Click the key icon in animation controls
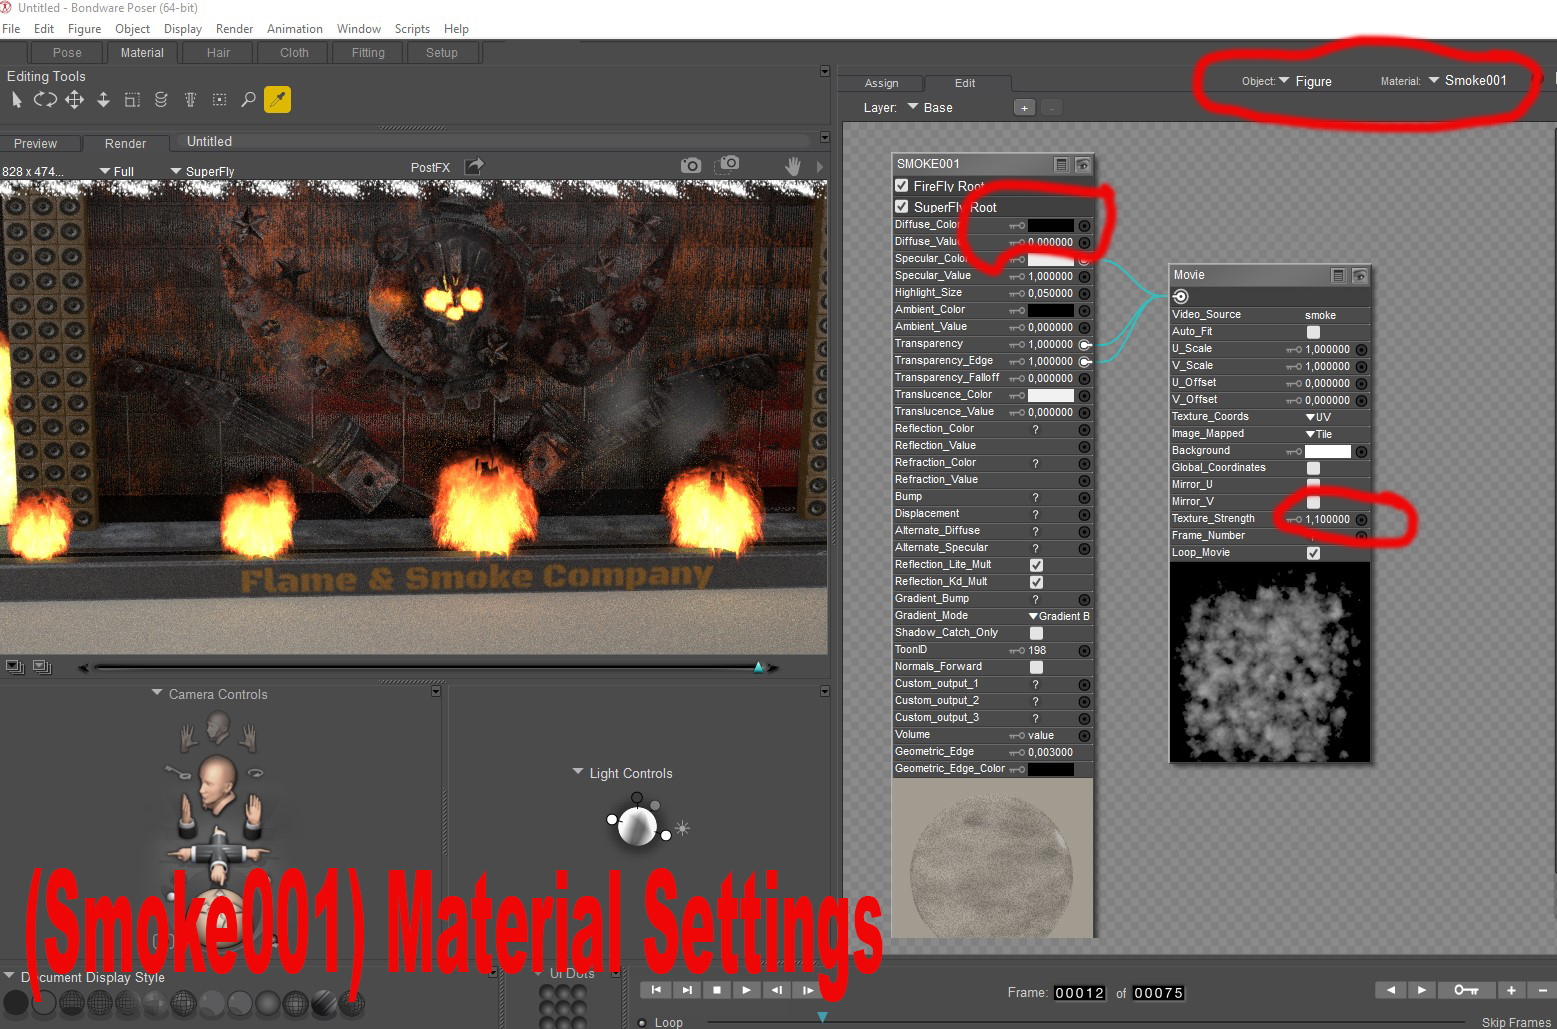This screenshot has width=1557, height=1029. [1466, 990]
